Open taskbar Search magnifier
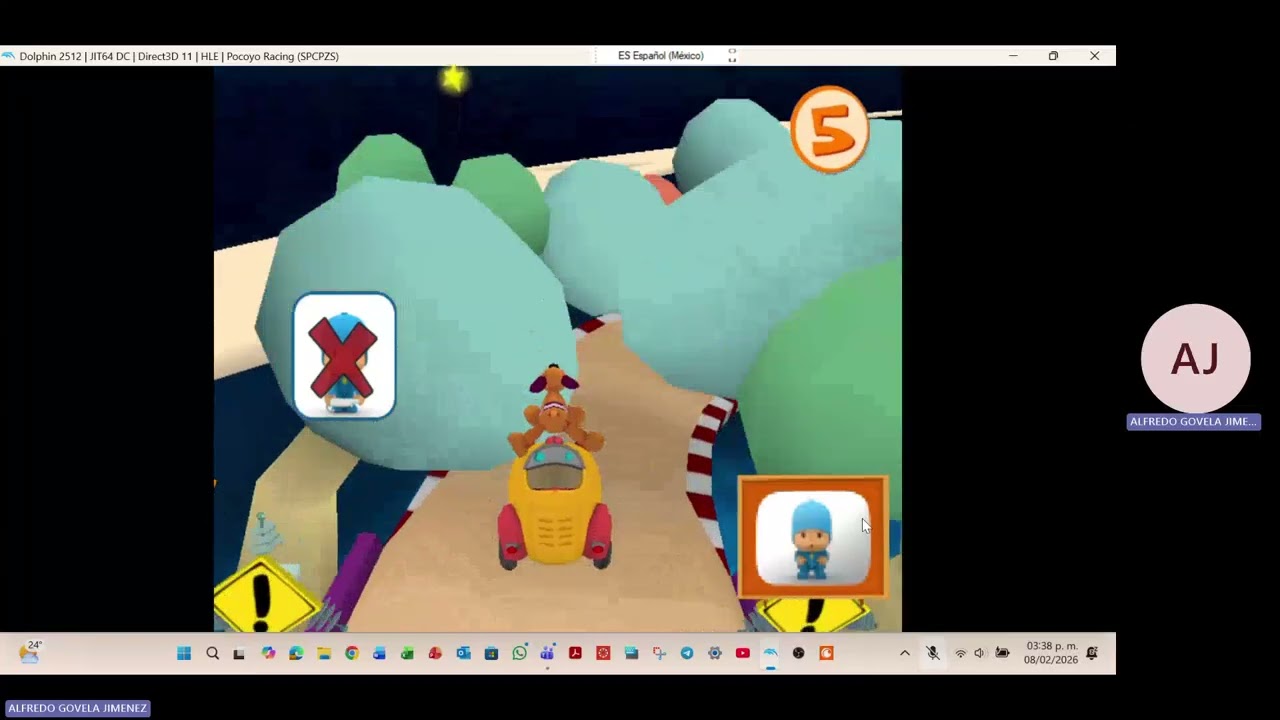Image resolution: width=1280 pixels, height=720 pixels. pos(212,653)
